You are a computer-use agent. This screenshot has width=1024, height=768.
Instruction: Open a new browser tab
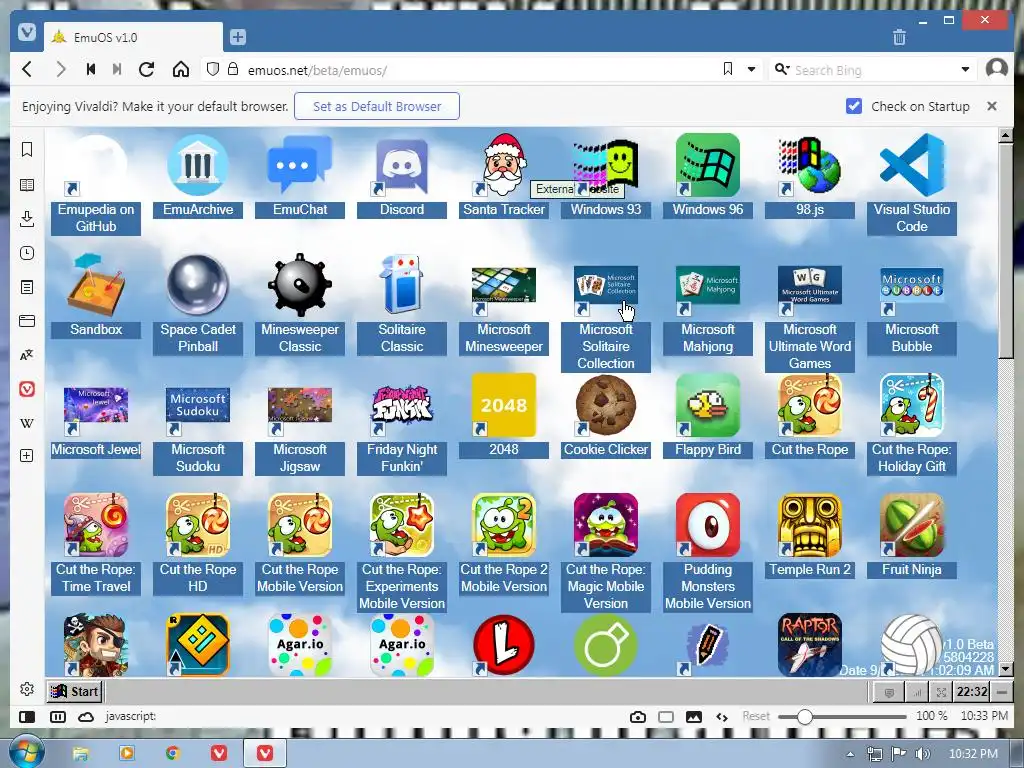coord(238,37)
